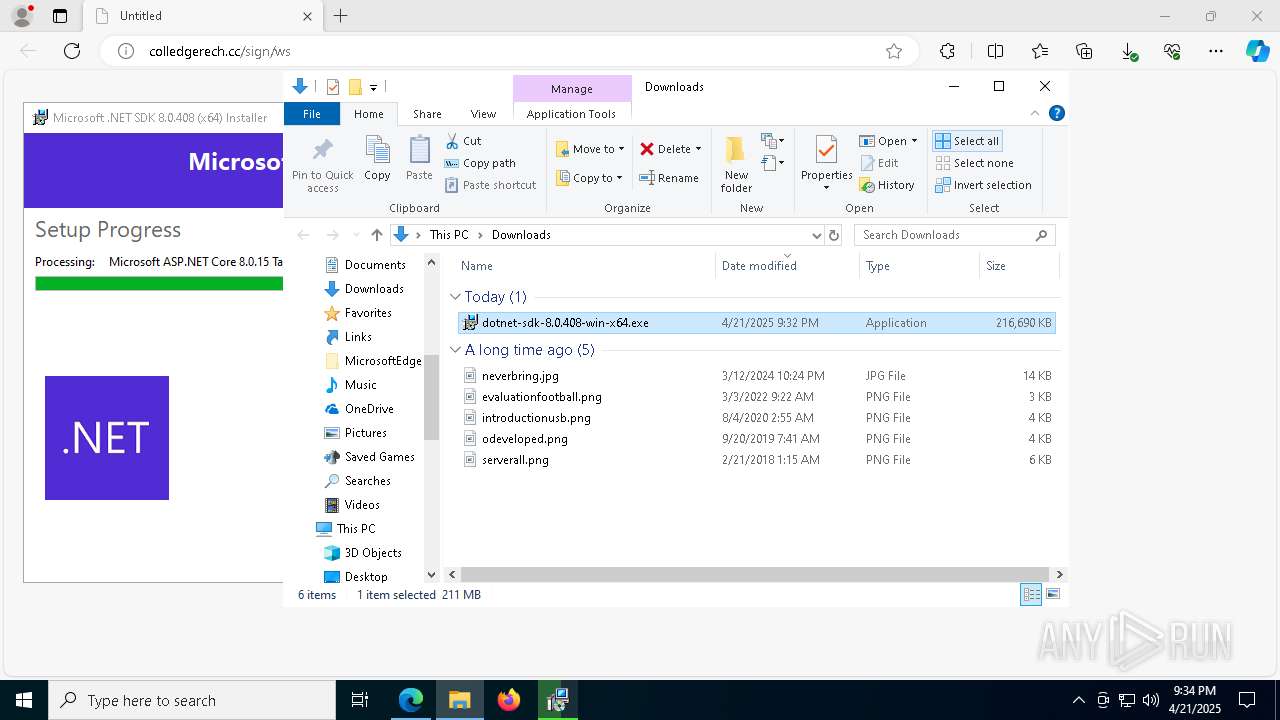Cut the selected file
This screenshot has height=720, width=1280.
point(463,141)
